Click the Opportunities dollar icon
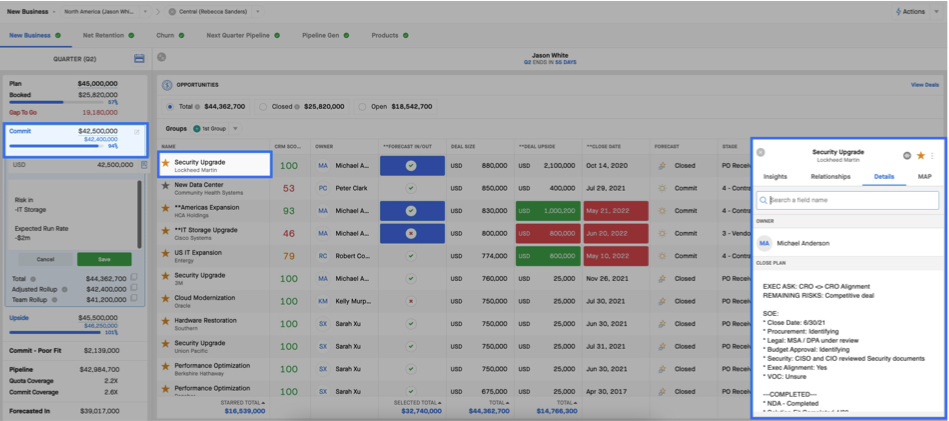The height and width of the screenshot is (421, 949). click(x=167, y=85)
